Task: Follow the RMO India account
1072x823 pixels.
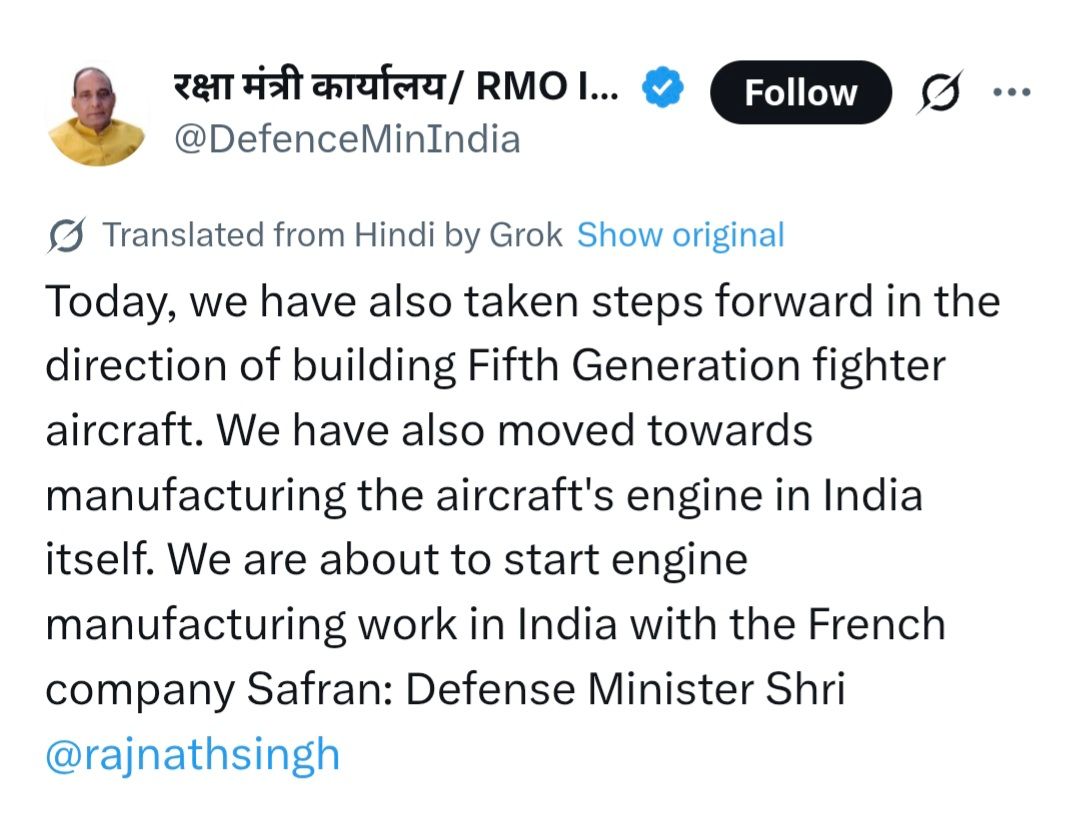Action: pyautogui.click(x=800, y=92)
